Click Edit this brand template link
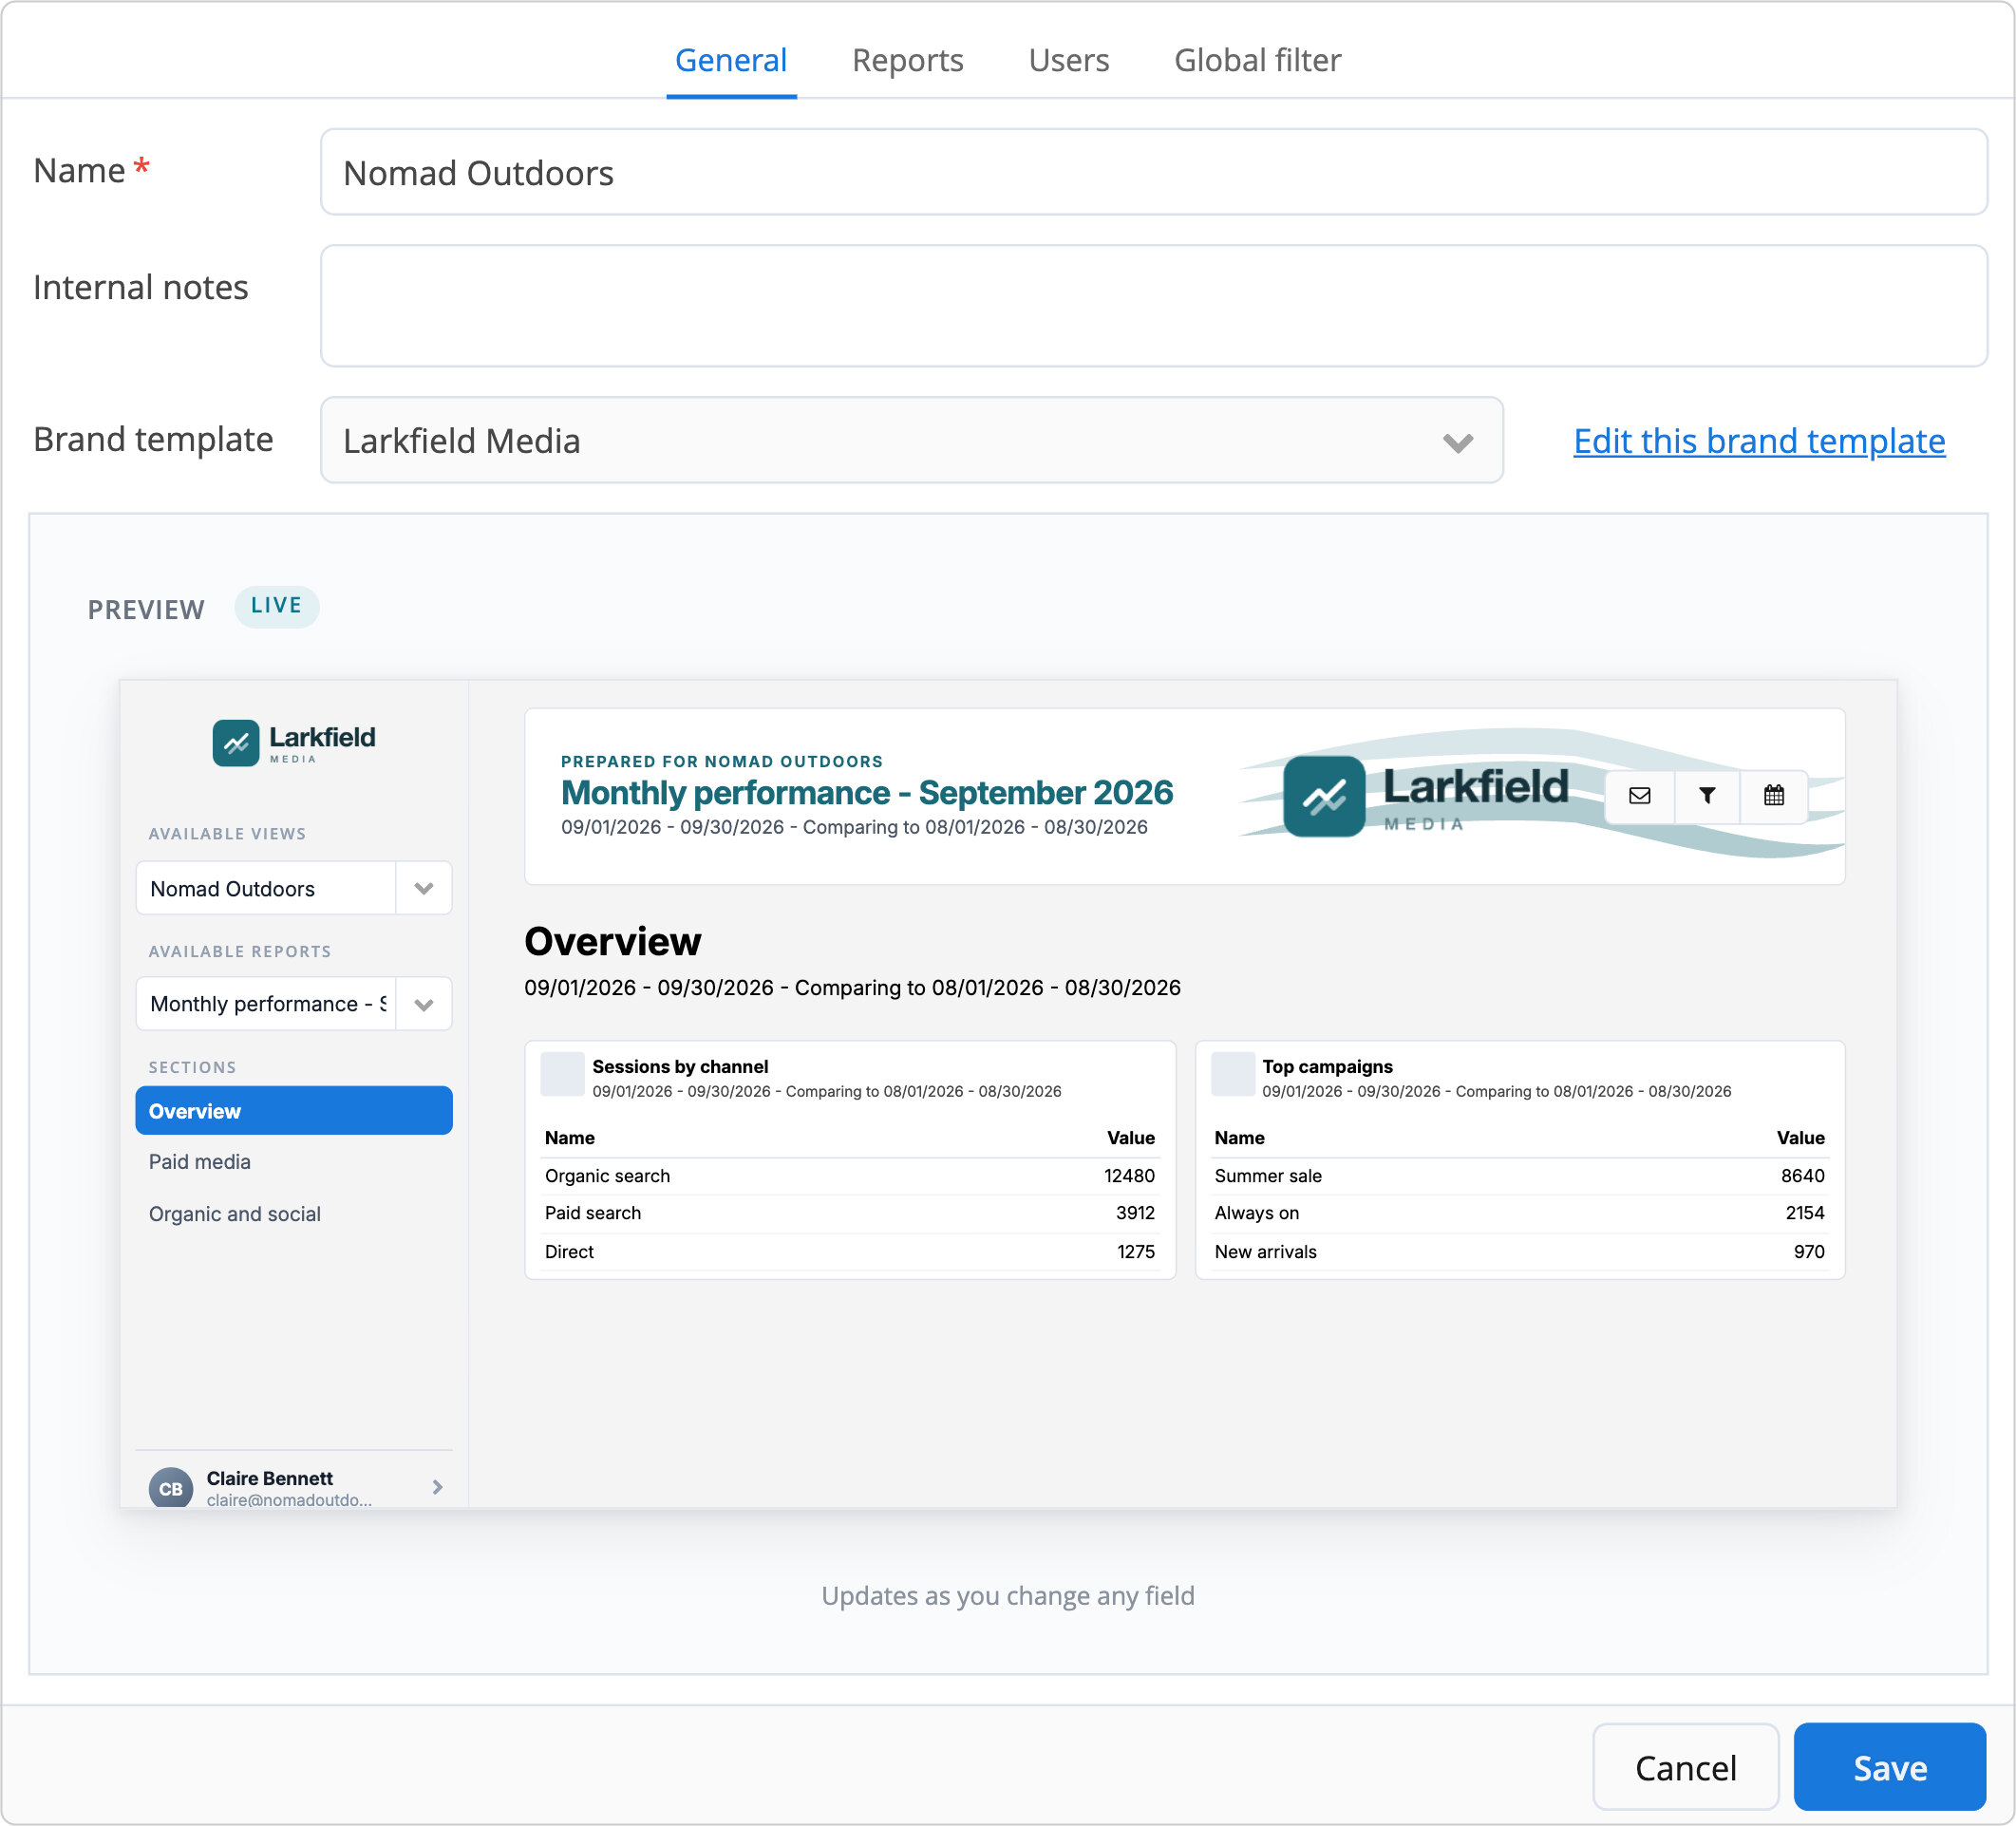The width and height of the screenshot is (2016, 1826). [x=1759, y=441]
